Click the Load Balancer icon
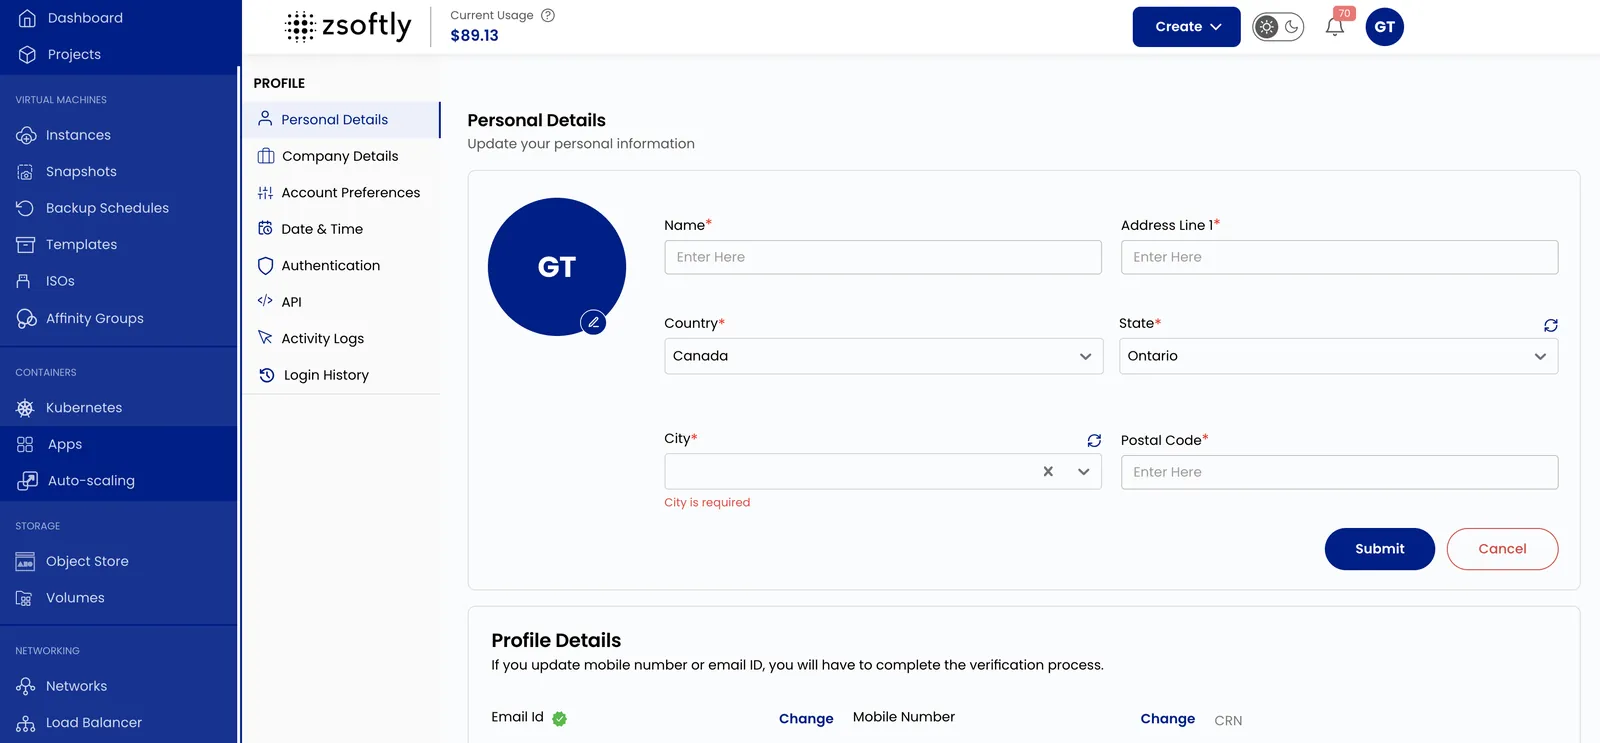Screen dimensions: 1600x743 coord(25,723)
